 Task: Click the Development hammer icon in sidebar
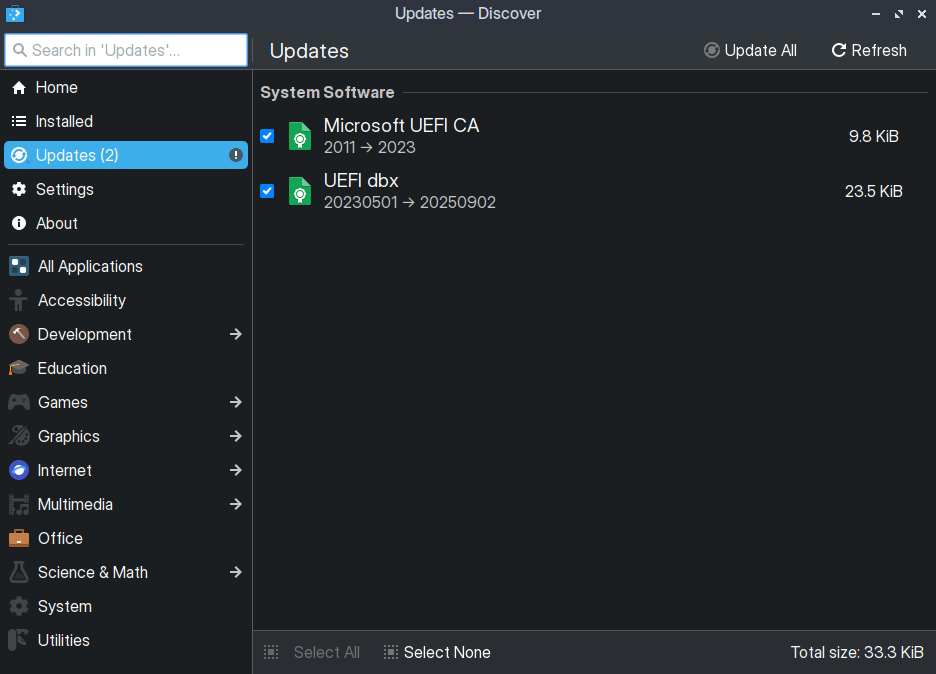pos(19,334)
